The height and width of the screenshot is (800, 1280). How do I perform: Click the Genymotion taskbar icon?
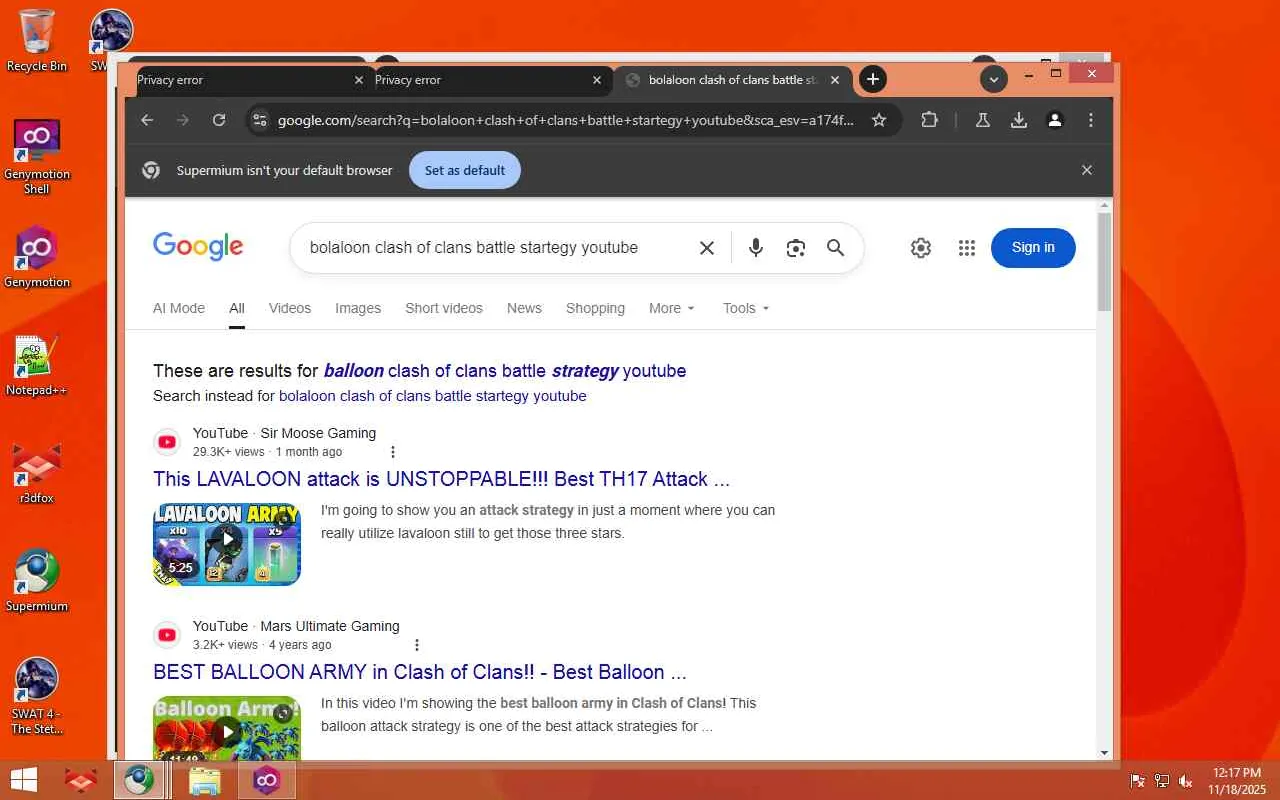coord(266,780)
